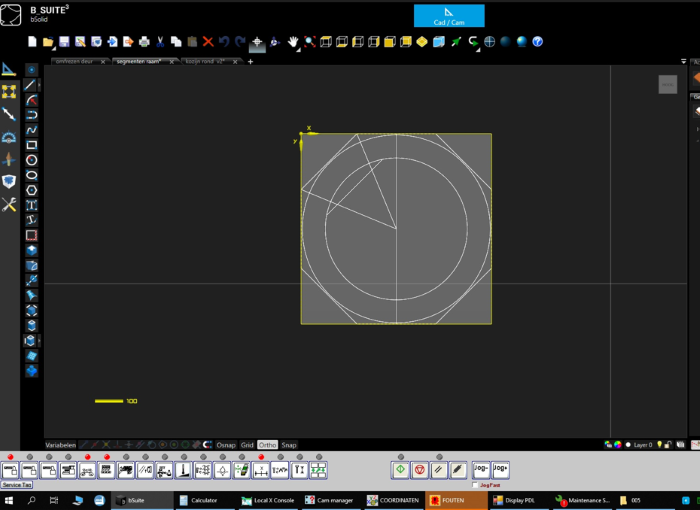Open Local X Console from the taskbar
700x510 pixels.
(268, 500)
